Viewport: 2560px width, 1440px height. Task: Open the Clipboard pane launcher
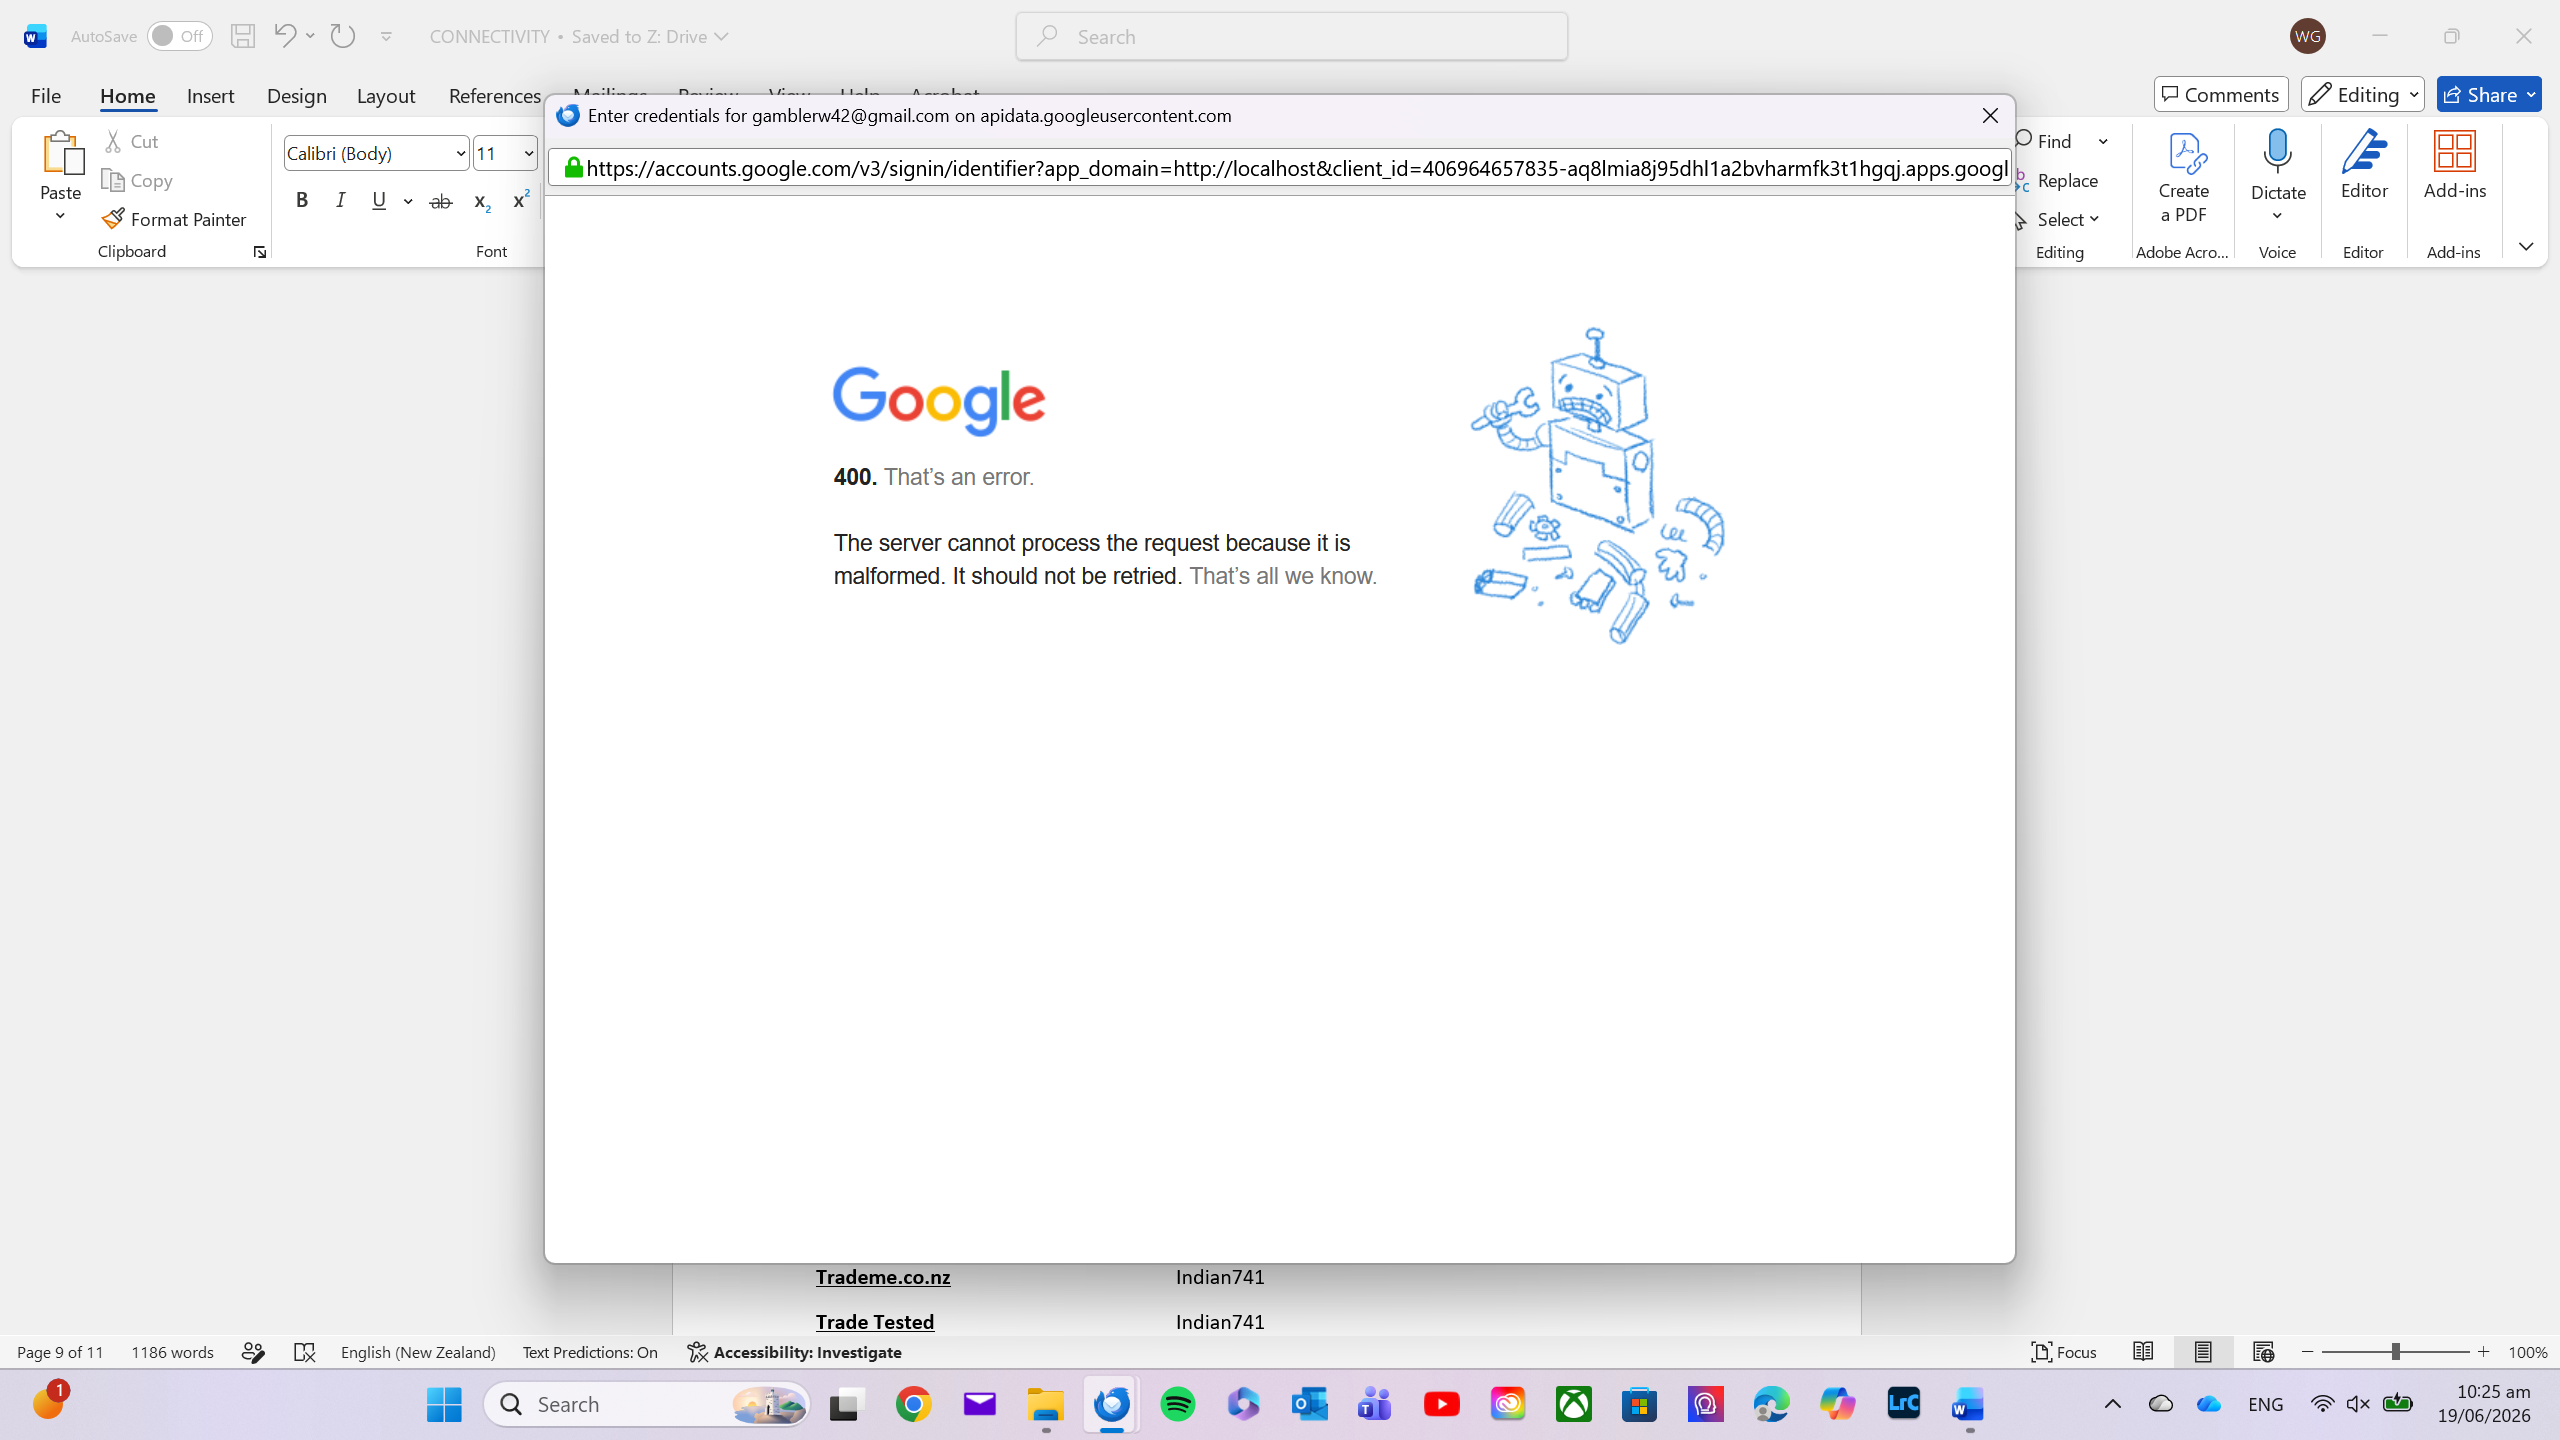click(260, 252)
